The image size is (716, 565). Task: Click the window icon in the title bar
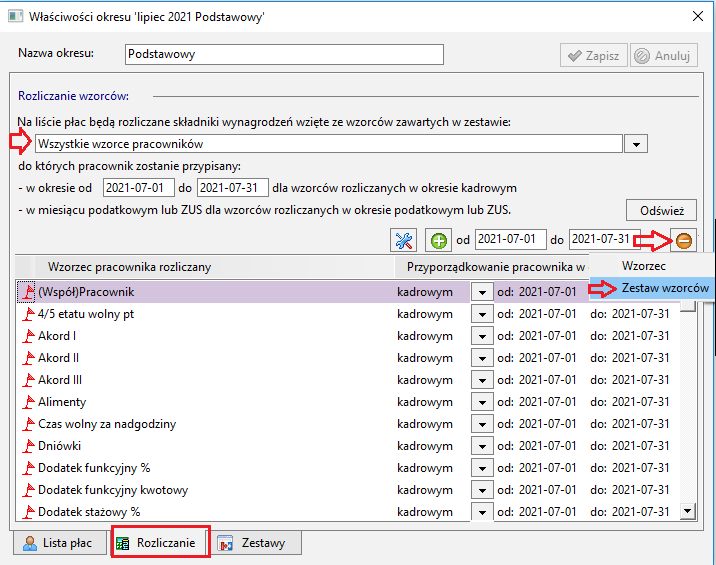click(x=16, y=16)
